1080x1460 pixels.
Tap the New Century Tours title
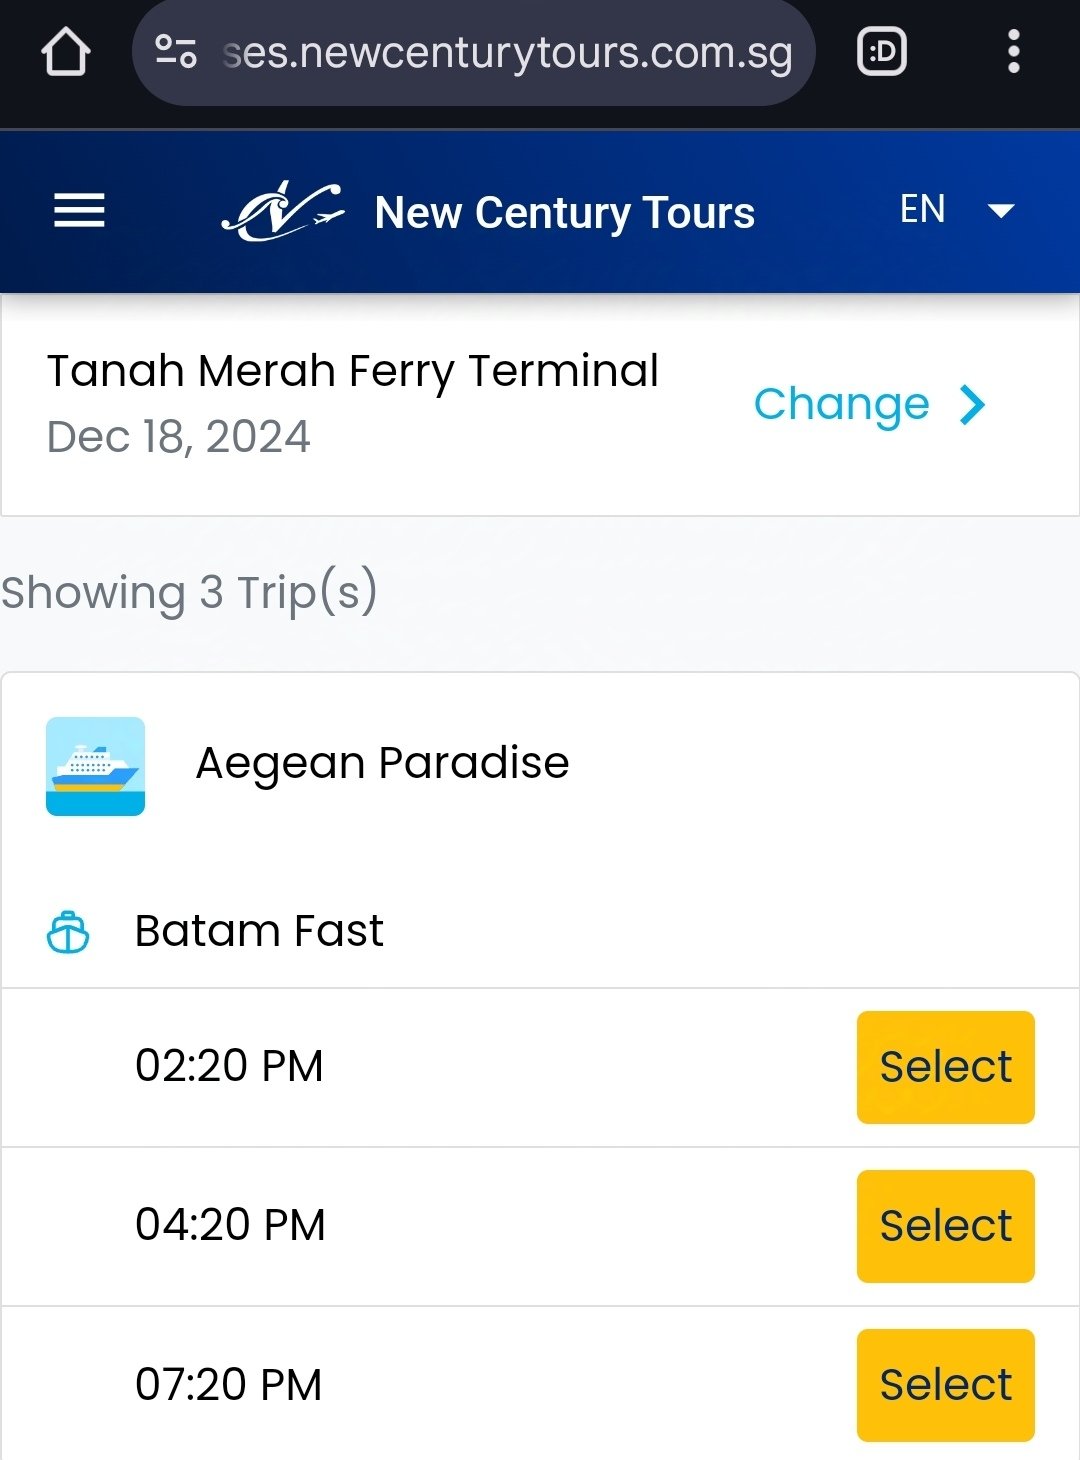tap(565, 212)
